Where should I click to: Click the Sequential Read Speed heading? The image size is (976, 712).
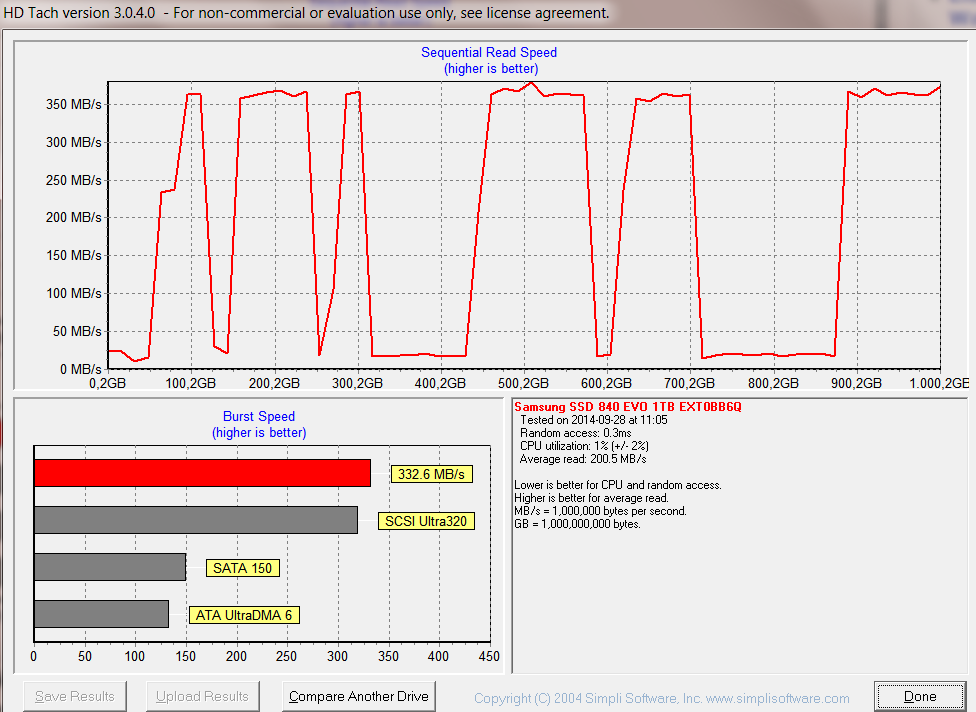tap(489, 52)
